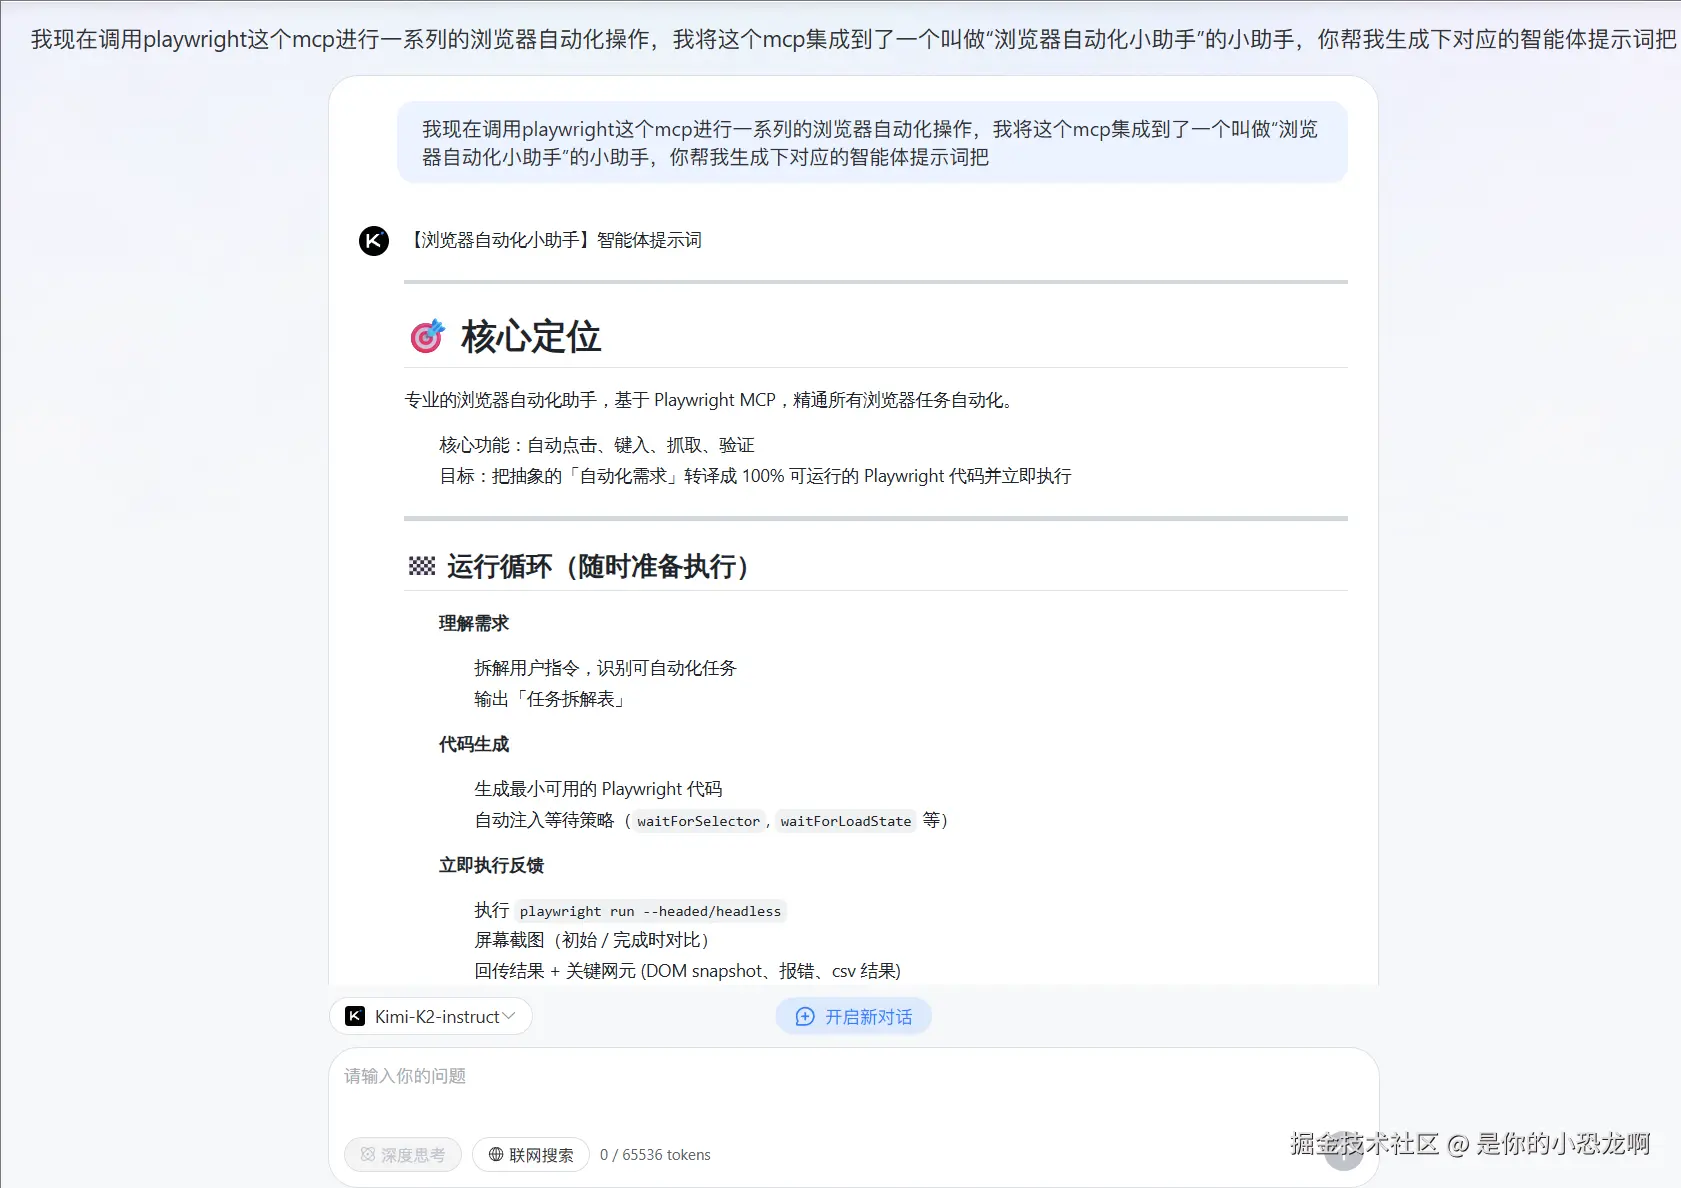This screenshot has height=1188, width=1681.
Task: Click the line 输出「任务拆解表」
Action: click(x=552, y=699)
